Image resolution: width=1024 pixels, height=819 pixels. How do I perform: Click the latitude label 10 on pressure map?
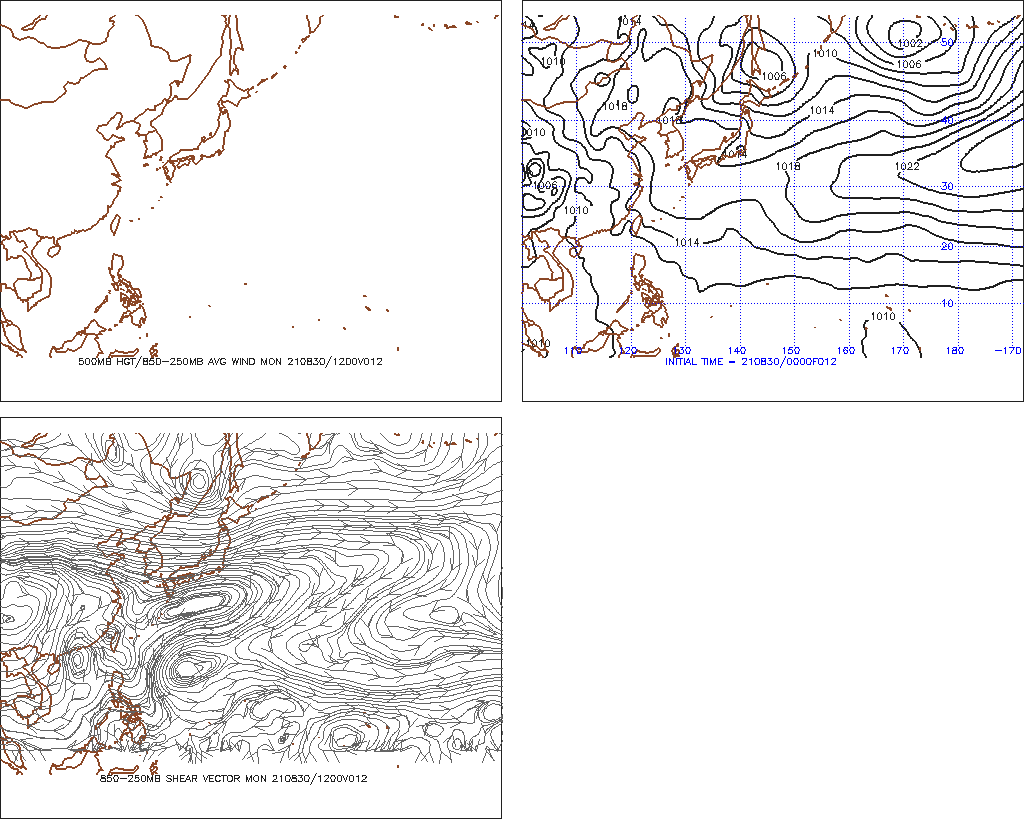(947, 303)
